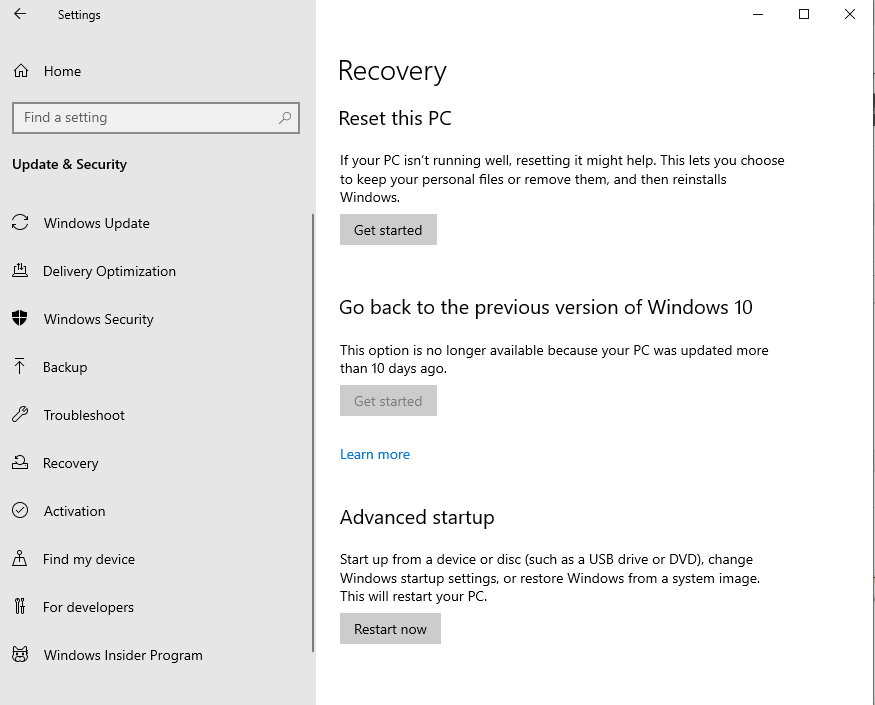Click the search magnifier icon

[x=285, y=117]
